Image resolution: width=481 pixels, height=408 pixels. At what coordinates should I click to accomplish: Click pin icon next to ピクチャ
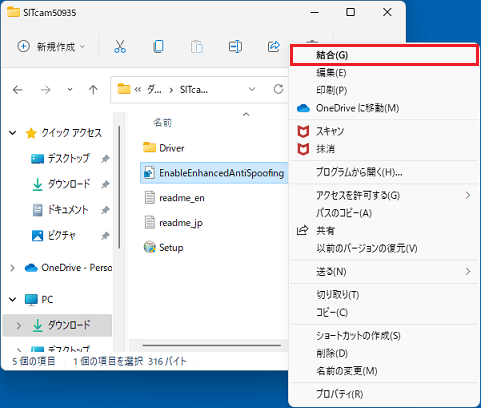pyautogui.click(x=105, y=236)
